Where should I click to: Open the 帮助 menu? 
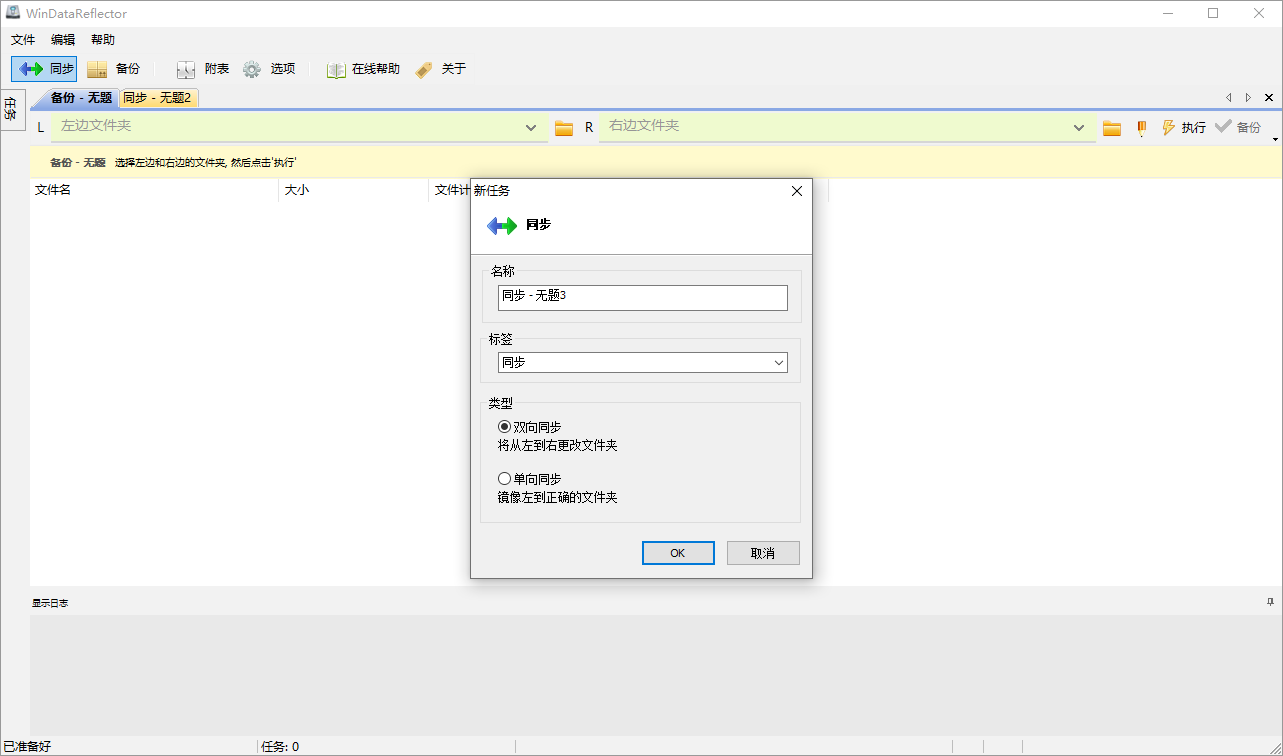tap(103, 40)
